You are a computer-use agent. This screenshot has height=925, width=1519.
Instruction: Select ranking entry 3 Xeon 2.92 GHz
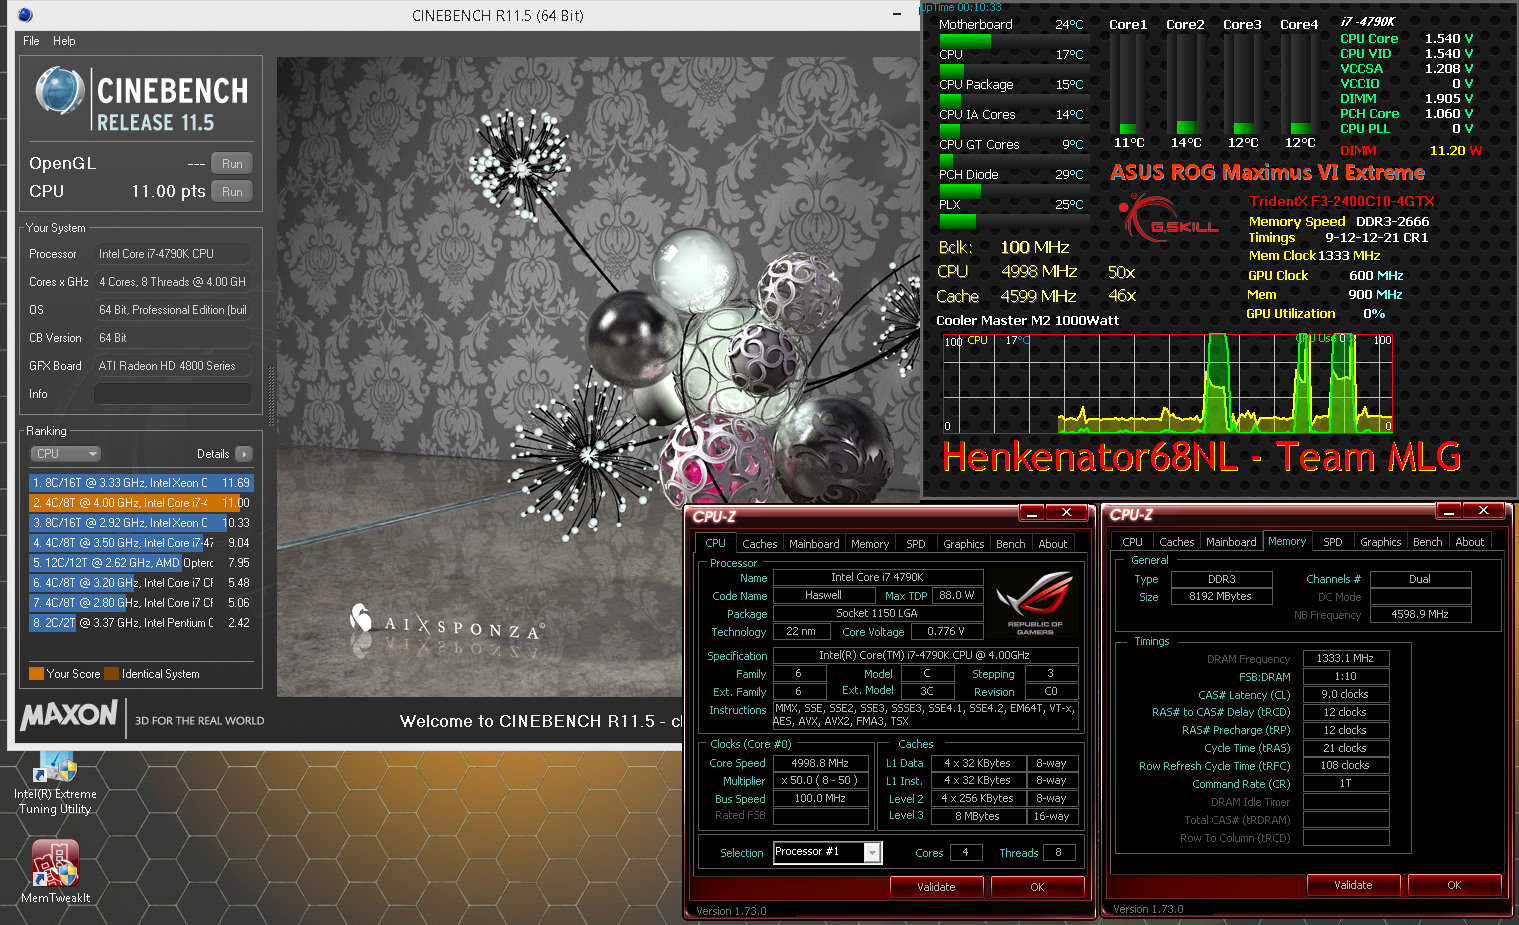point(141,523)
